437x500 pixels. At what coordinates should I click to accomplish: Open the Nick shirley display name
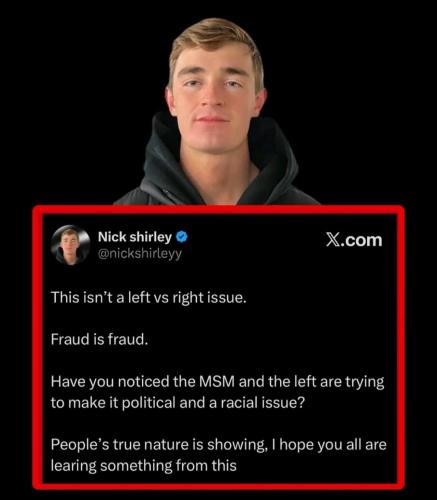point(135,237)
